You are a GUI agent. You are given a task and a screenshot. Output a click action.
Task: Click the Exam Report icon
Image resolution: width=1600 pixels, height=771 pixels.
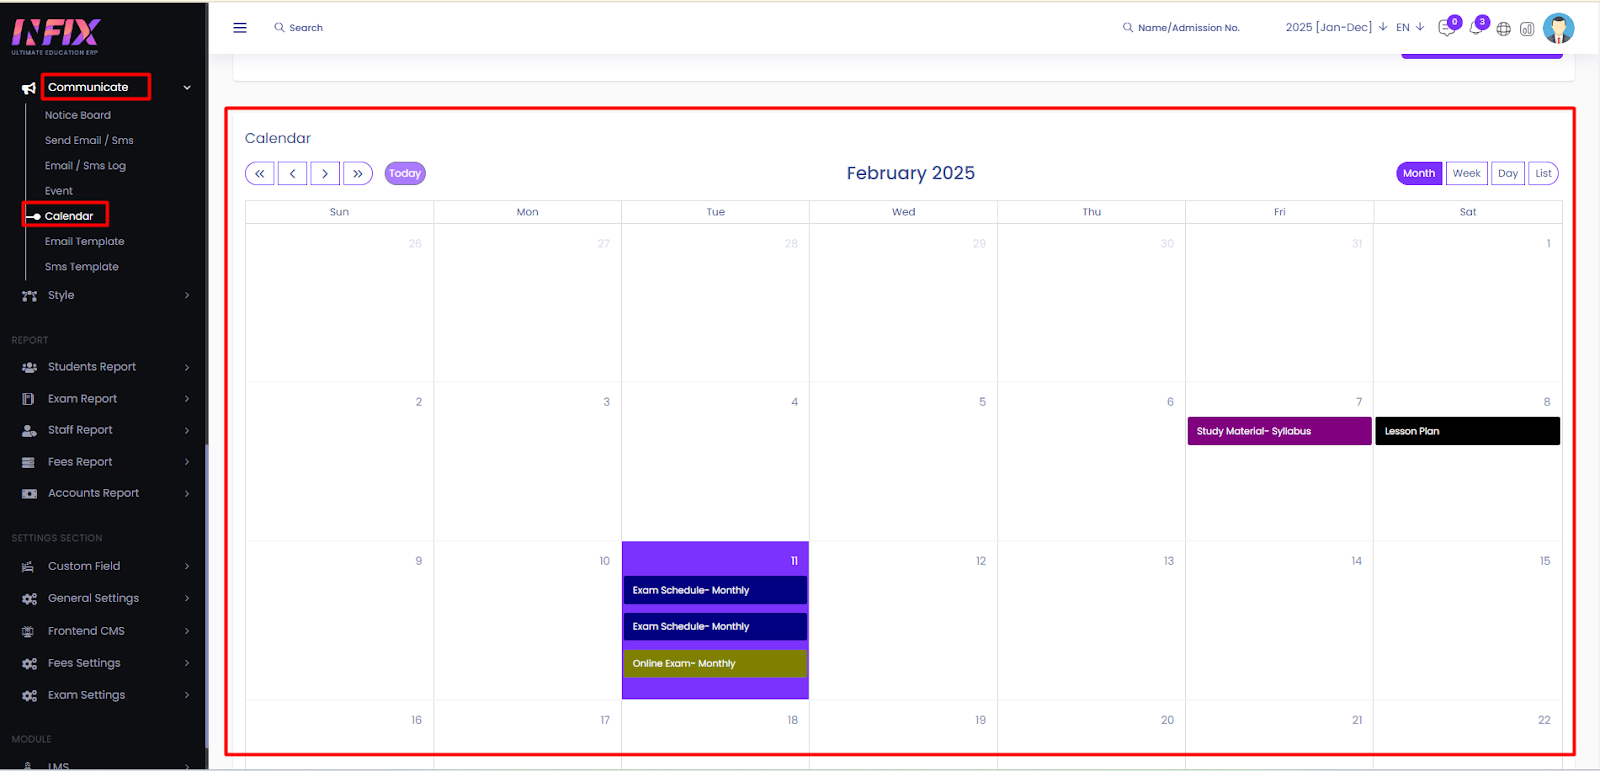pyautogui.click(x=29, y=399)
